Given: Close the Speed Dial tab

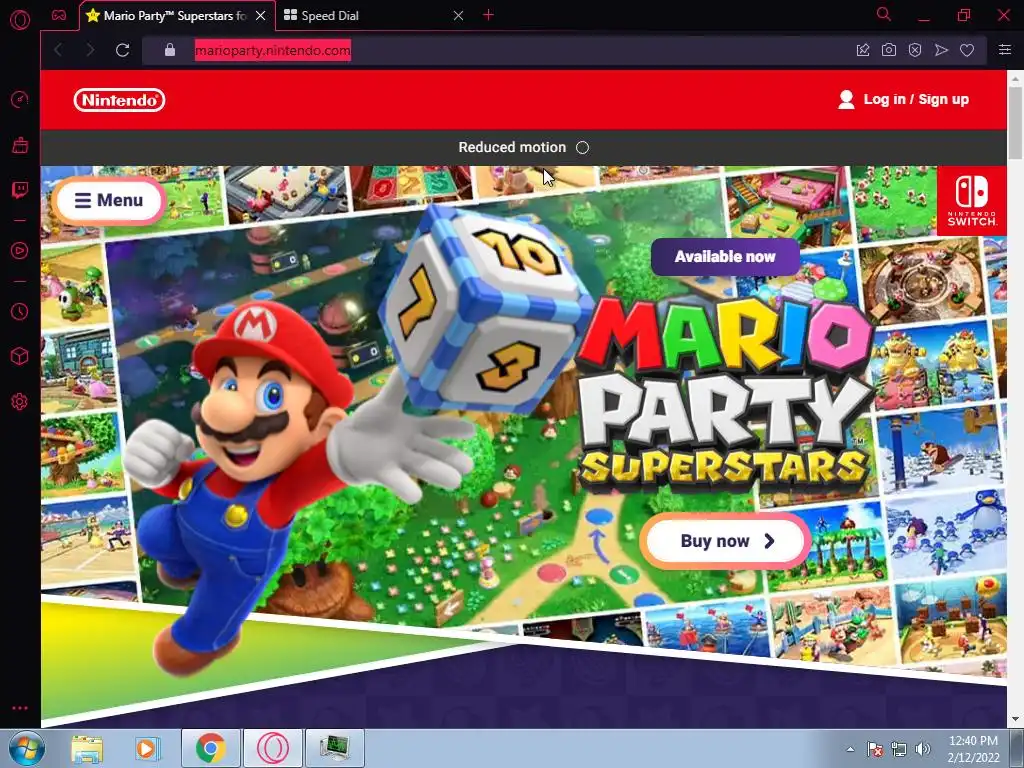Looking at the screenshot, I should click(x=458, y=16).
